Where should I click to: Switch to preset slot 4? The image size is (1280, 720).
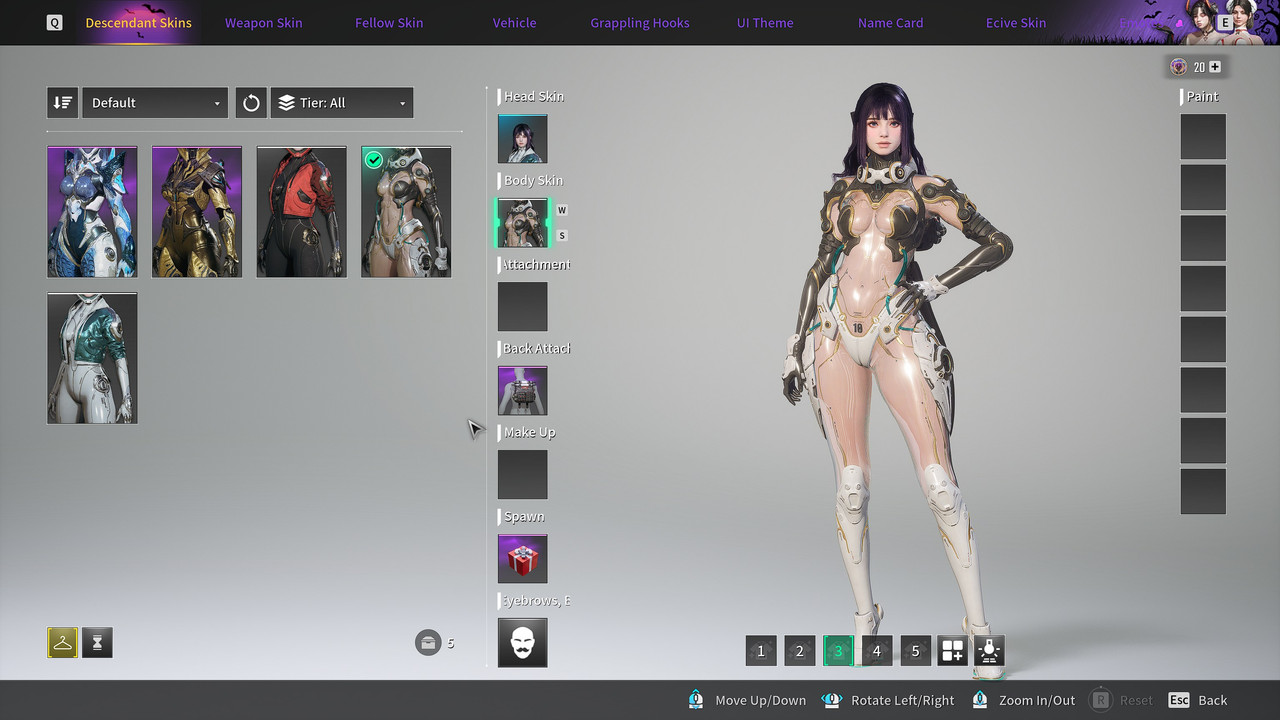pos(877,651)
